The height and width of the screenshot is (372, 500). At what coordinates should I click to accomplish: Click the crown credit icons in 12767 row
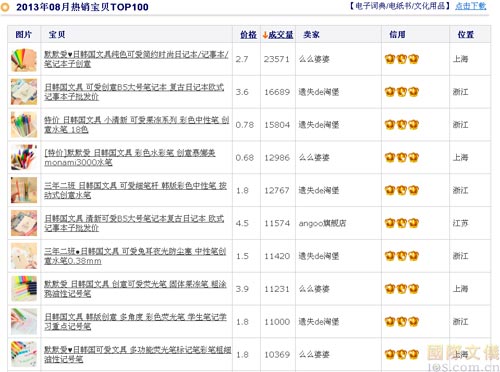coord(402,190)
